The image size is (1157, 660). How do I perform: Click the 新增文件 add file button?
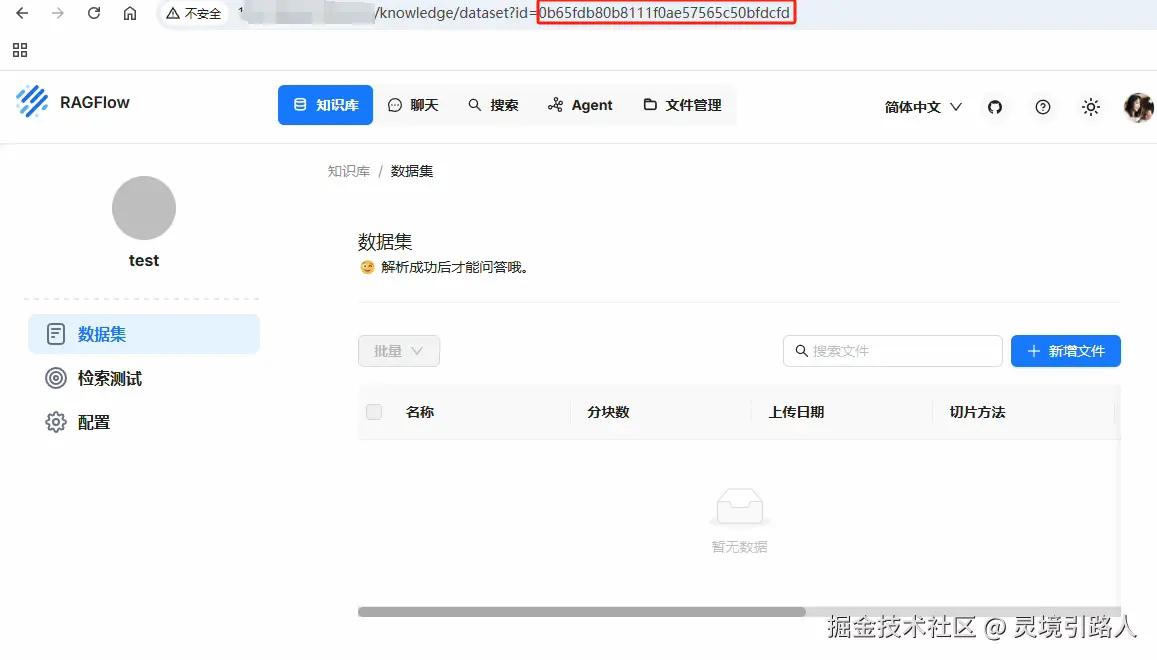pos(1066,351)
